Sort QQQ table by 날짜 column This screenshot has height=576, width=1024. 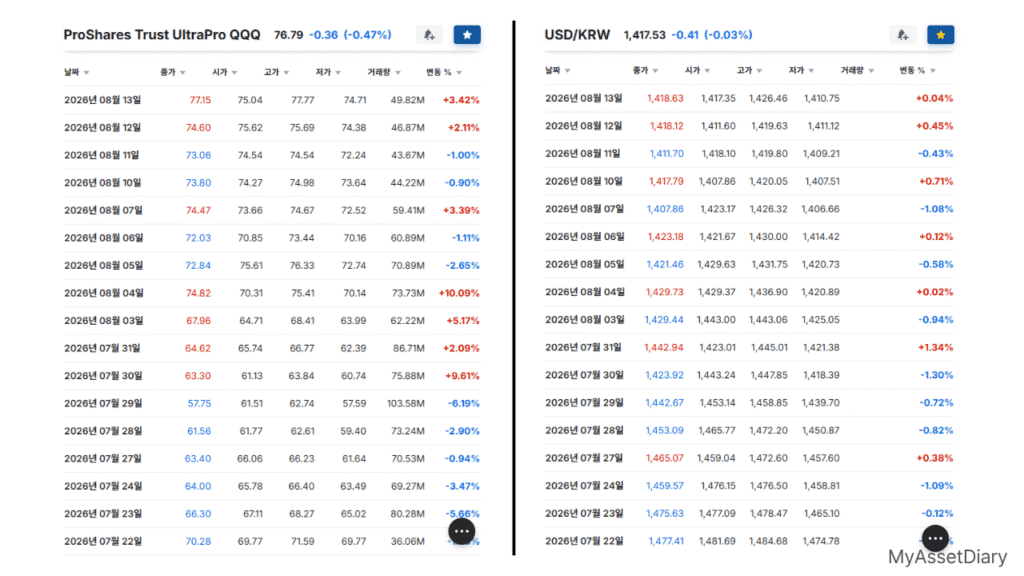[76, 72]
